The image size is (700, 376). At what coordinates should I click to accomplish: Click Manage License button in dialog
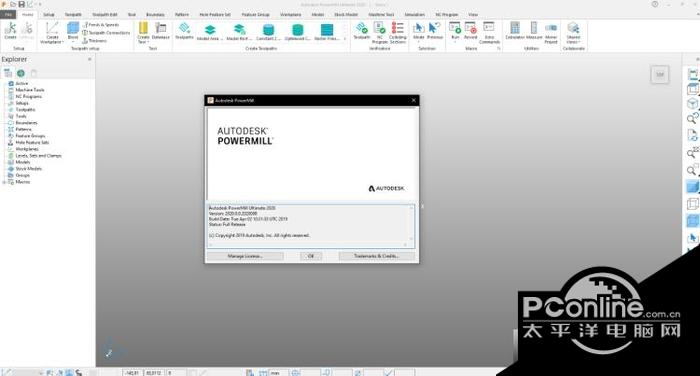coord(245,256)
